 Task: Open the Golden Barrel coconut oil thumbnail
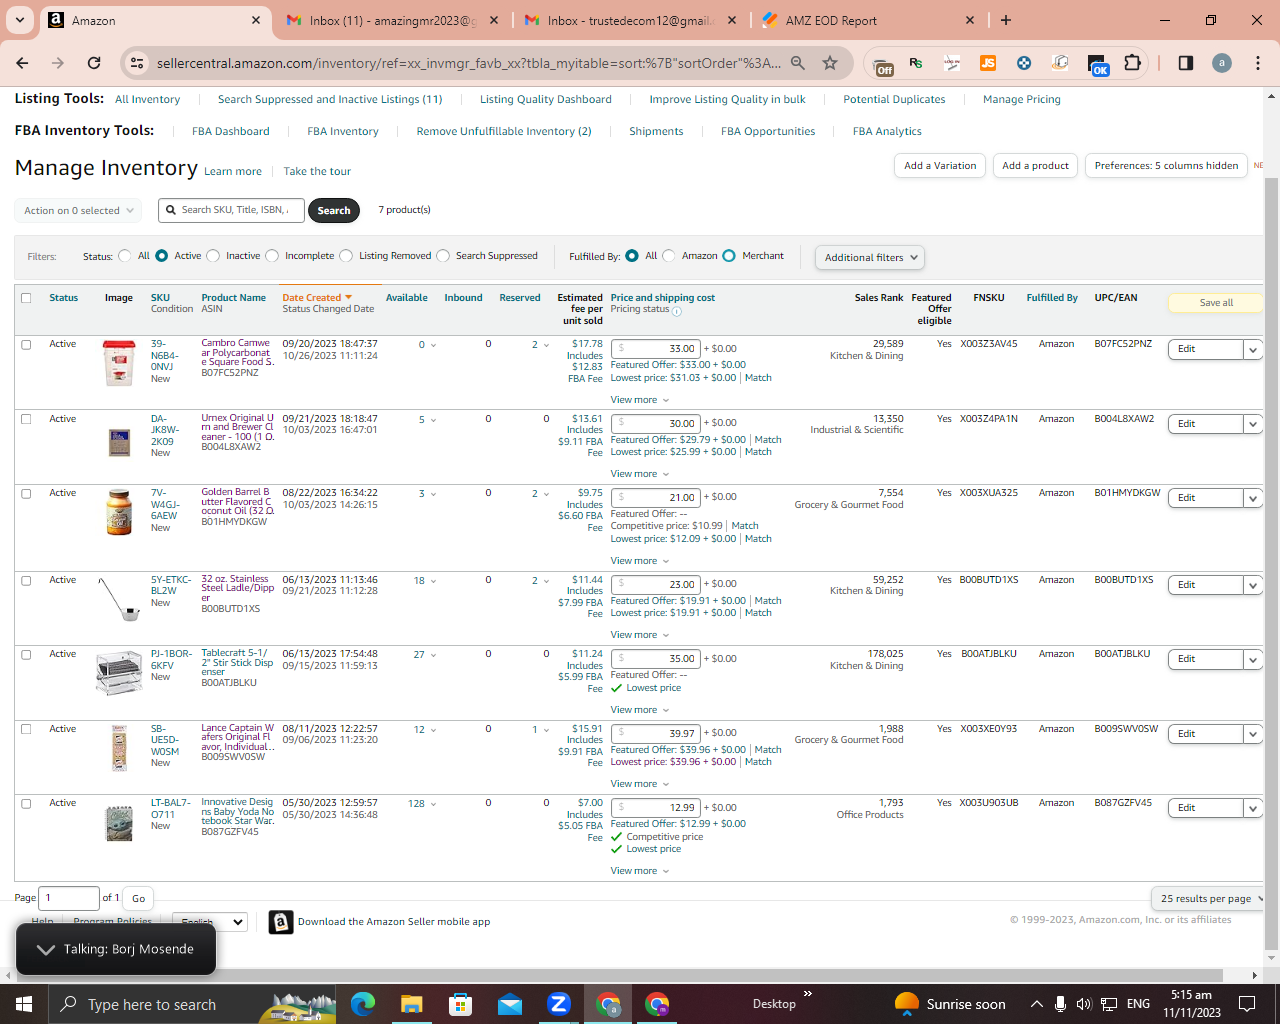pyautogui.click(x=119, y=512)
